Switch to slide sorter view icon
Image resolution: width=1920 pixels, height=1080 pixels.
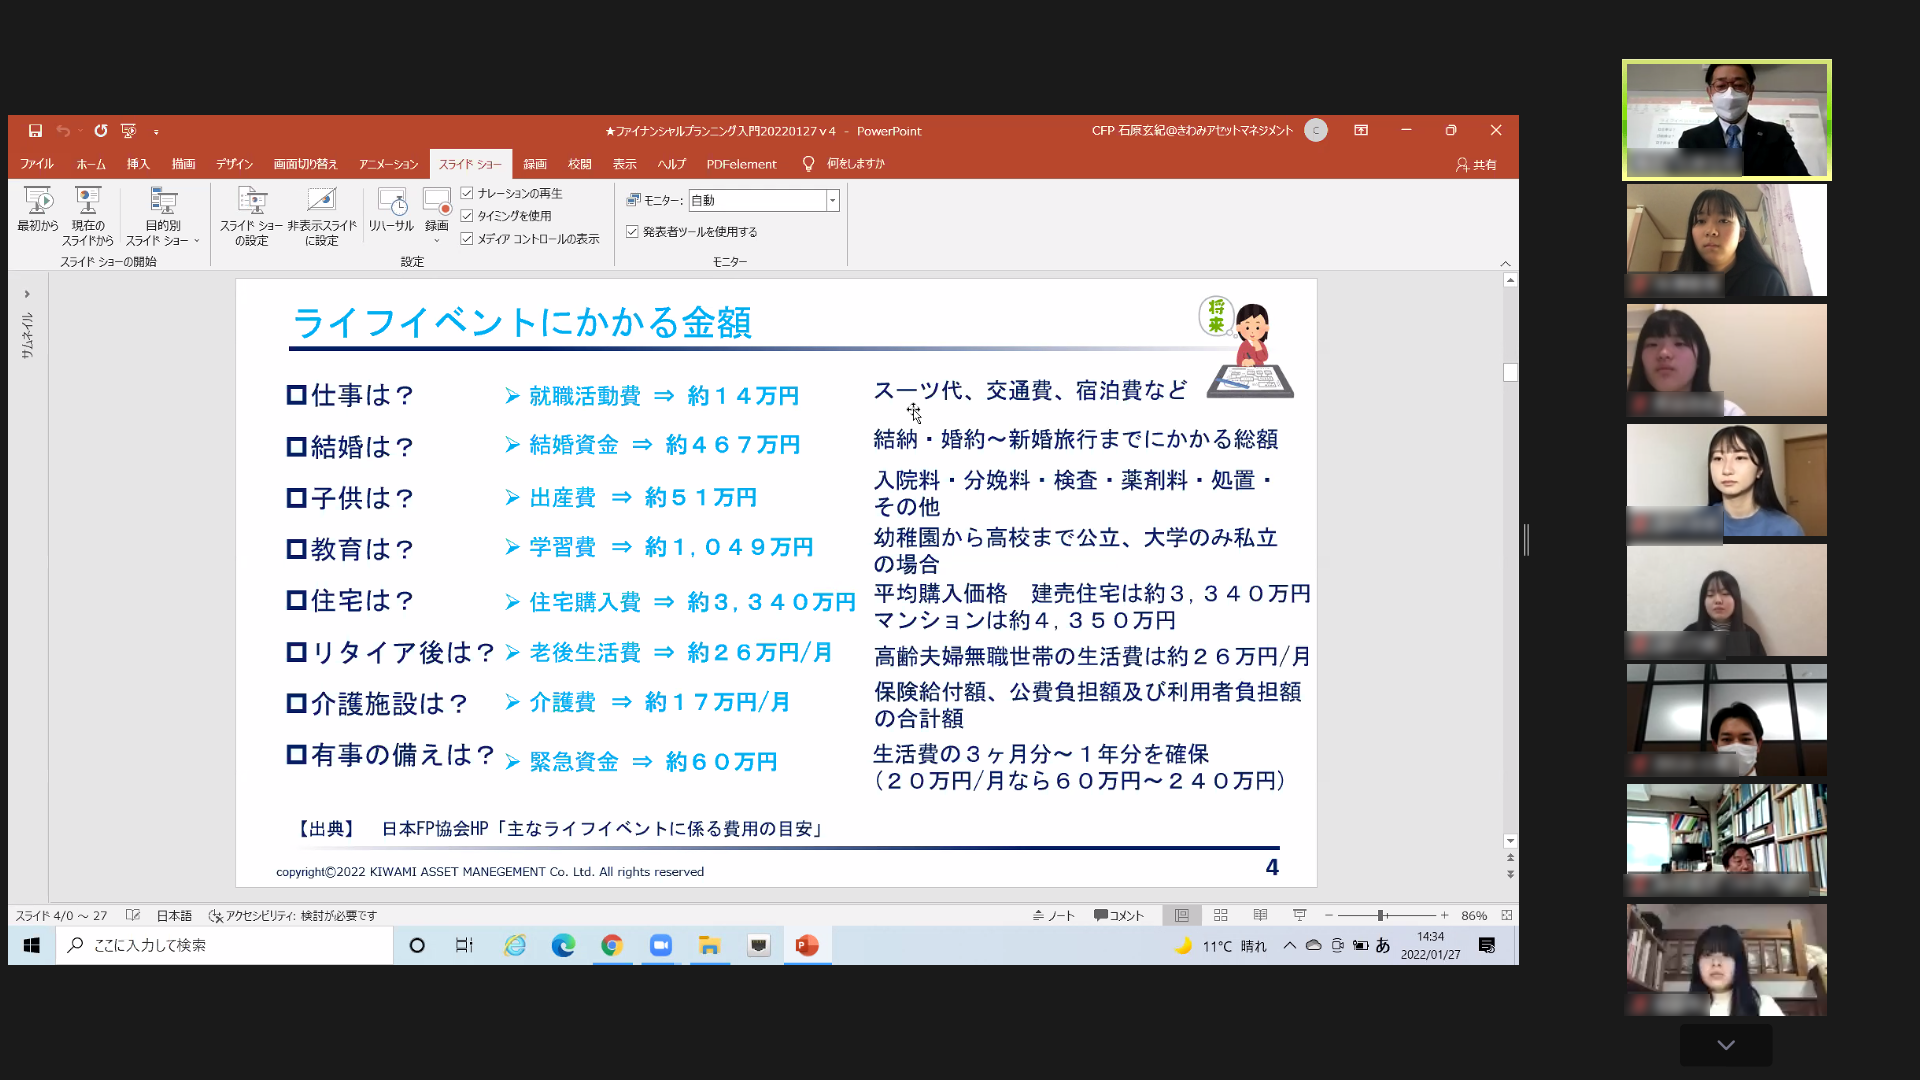pyautogui.click(x=1220, y=915)
